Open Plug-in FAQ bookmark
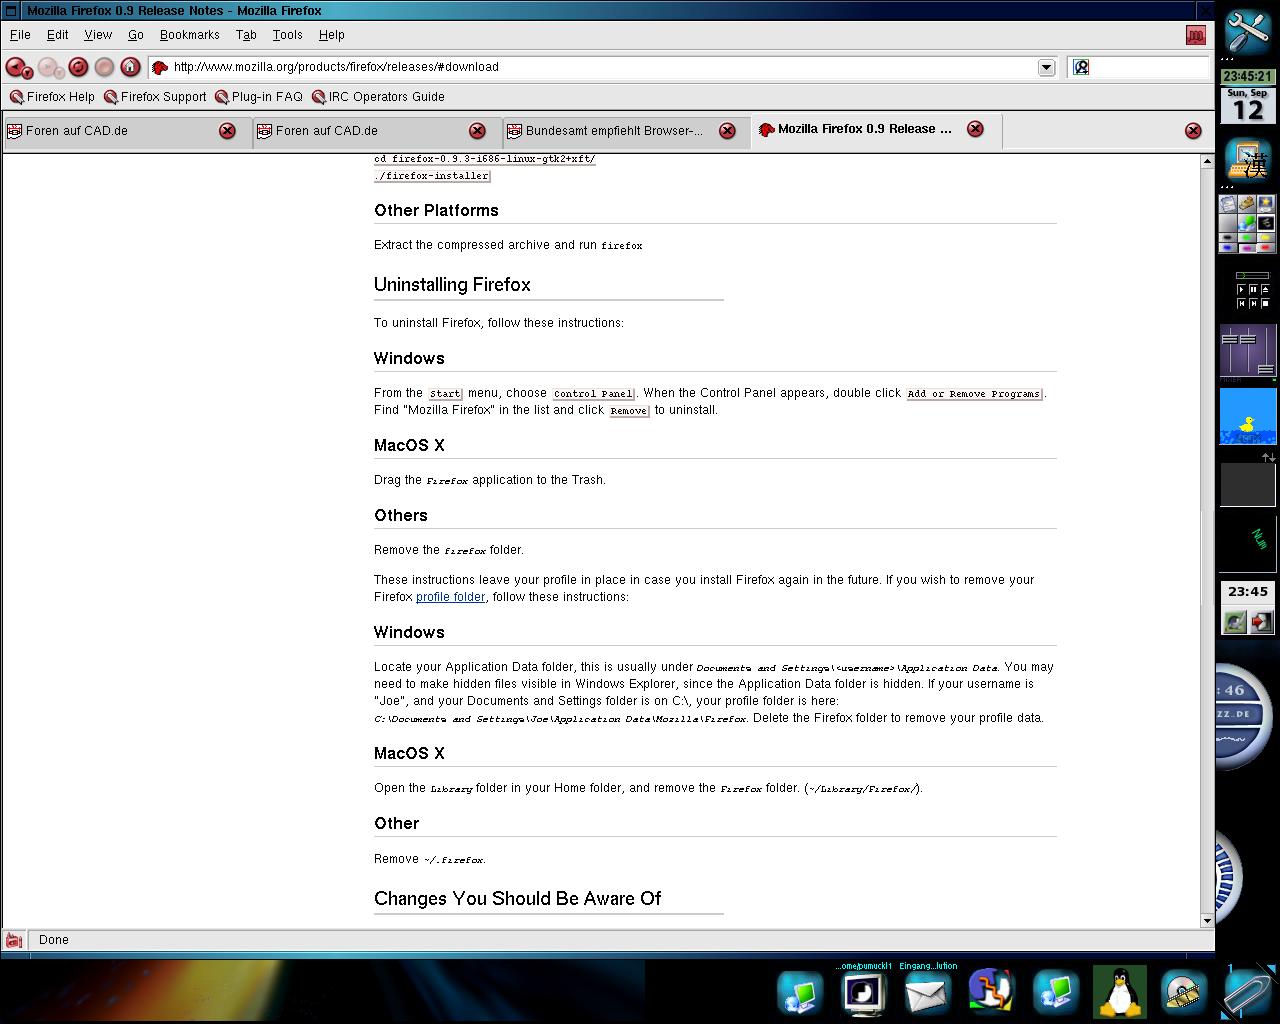This screenshot has width=1280, height=1024. pyautogui.click(x=258, y=97)
